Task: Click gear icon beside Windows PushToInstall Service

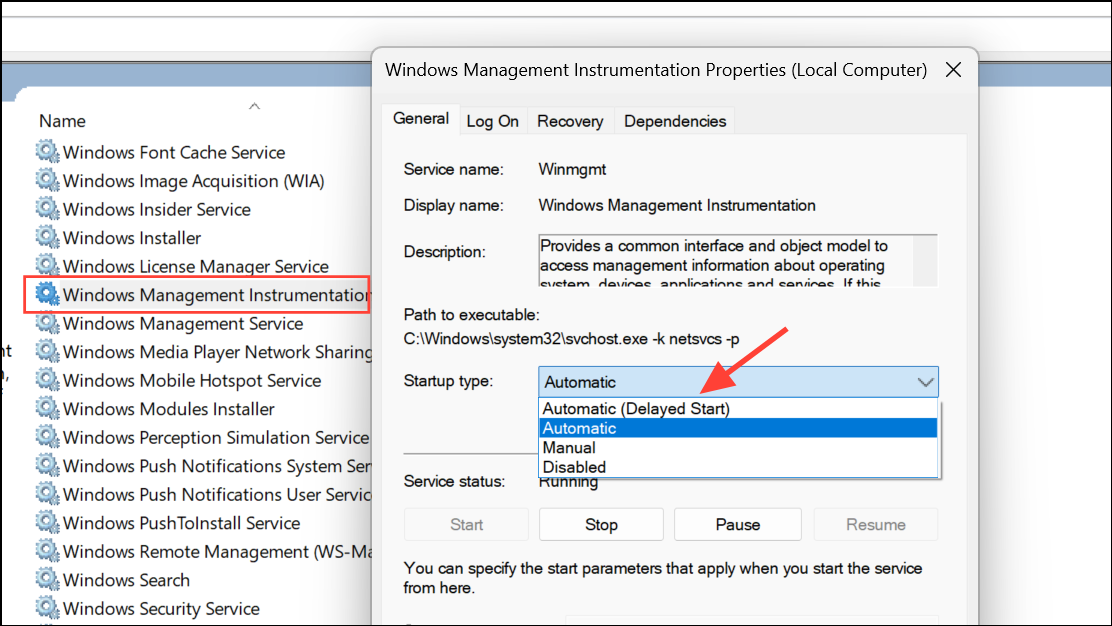Action: pyautogui.click(x=48, y=522)
